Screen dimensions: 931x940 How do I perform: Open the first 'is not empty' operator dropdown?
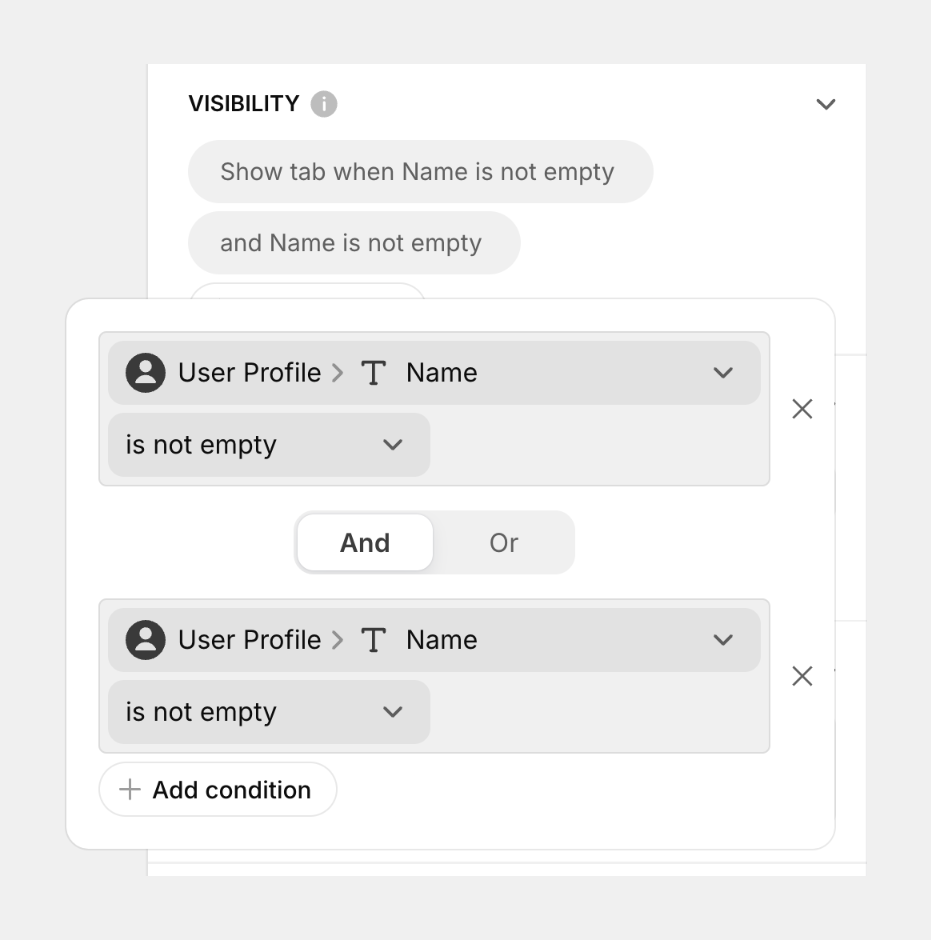pos(392,445)
